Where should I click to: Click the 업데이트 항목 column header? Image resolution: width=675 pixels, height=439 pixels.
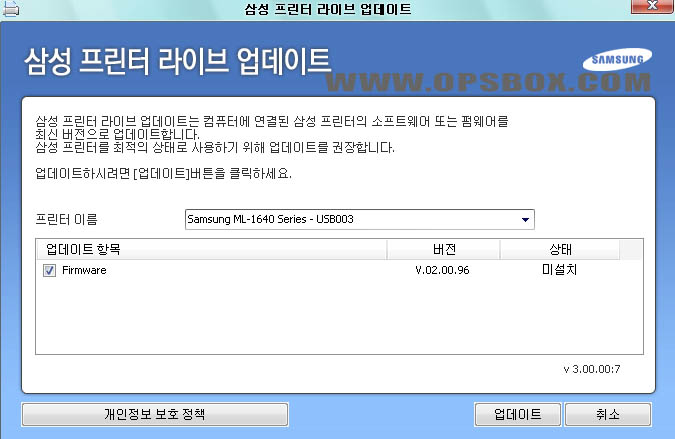coord(212,249)
